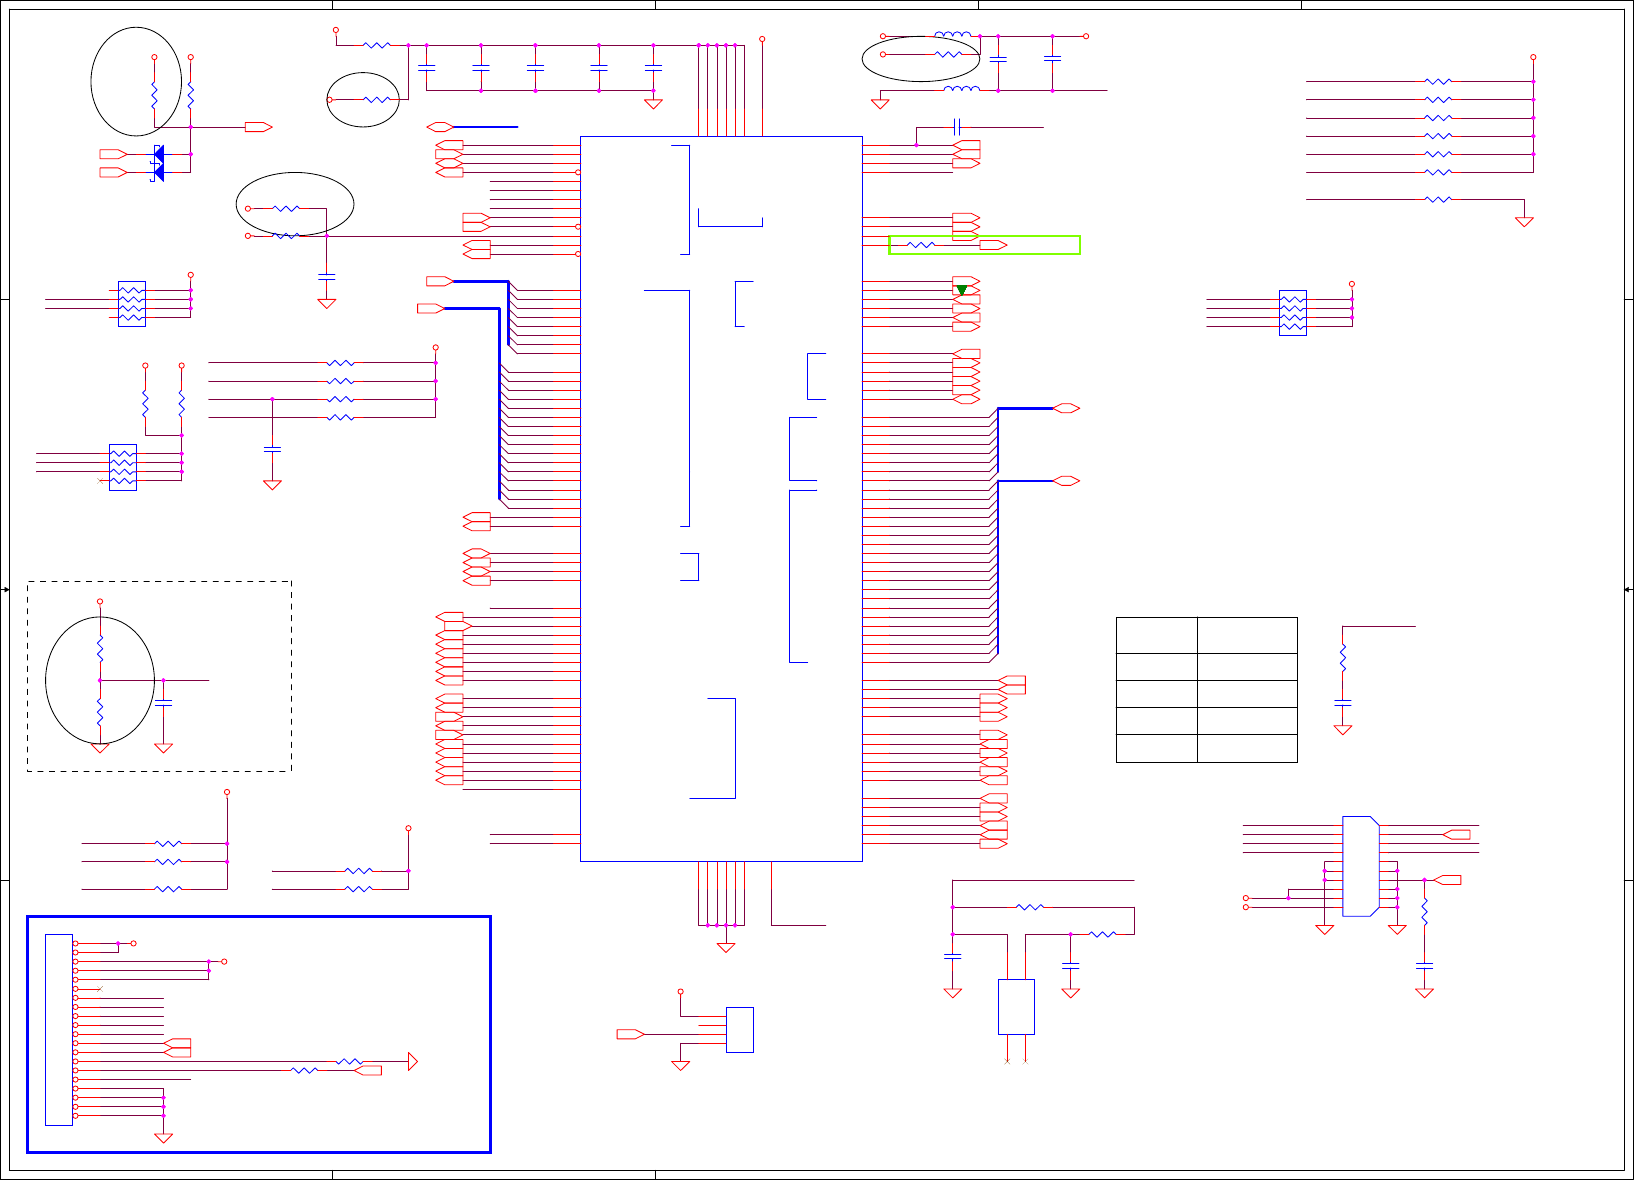Click the empty five-row table

tap(1207, 690)
